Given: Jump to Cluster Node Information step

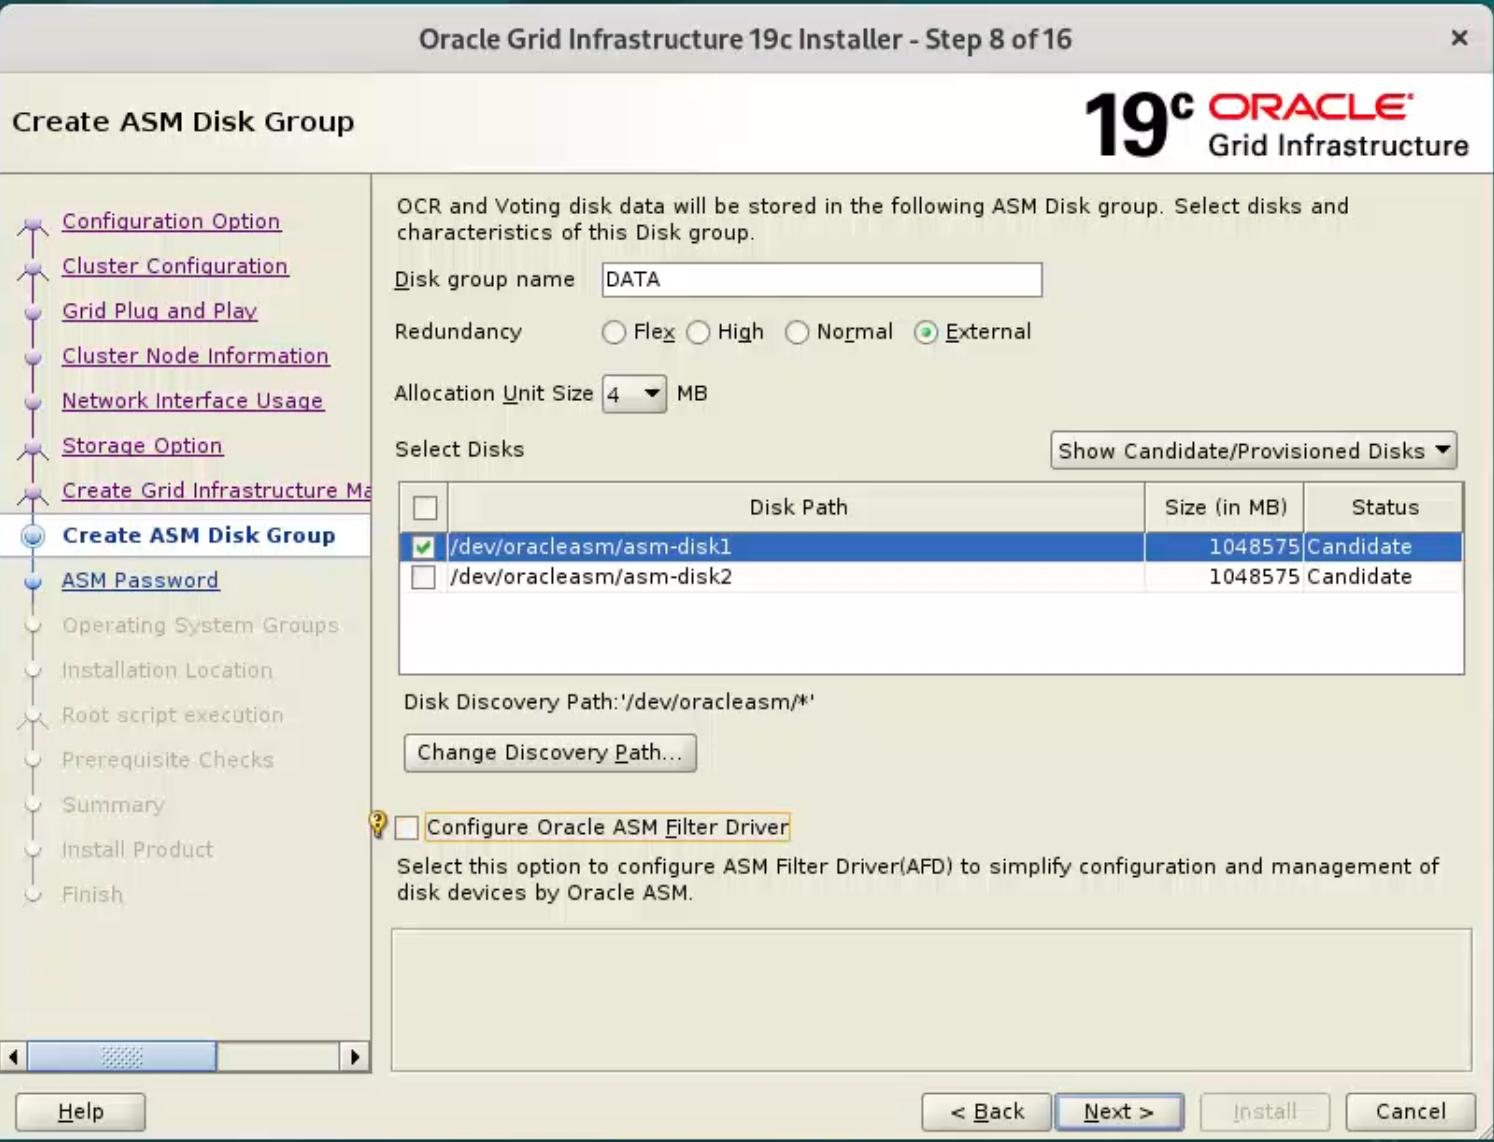Looking at the screenshot, I should tap(195, 356).
